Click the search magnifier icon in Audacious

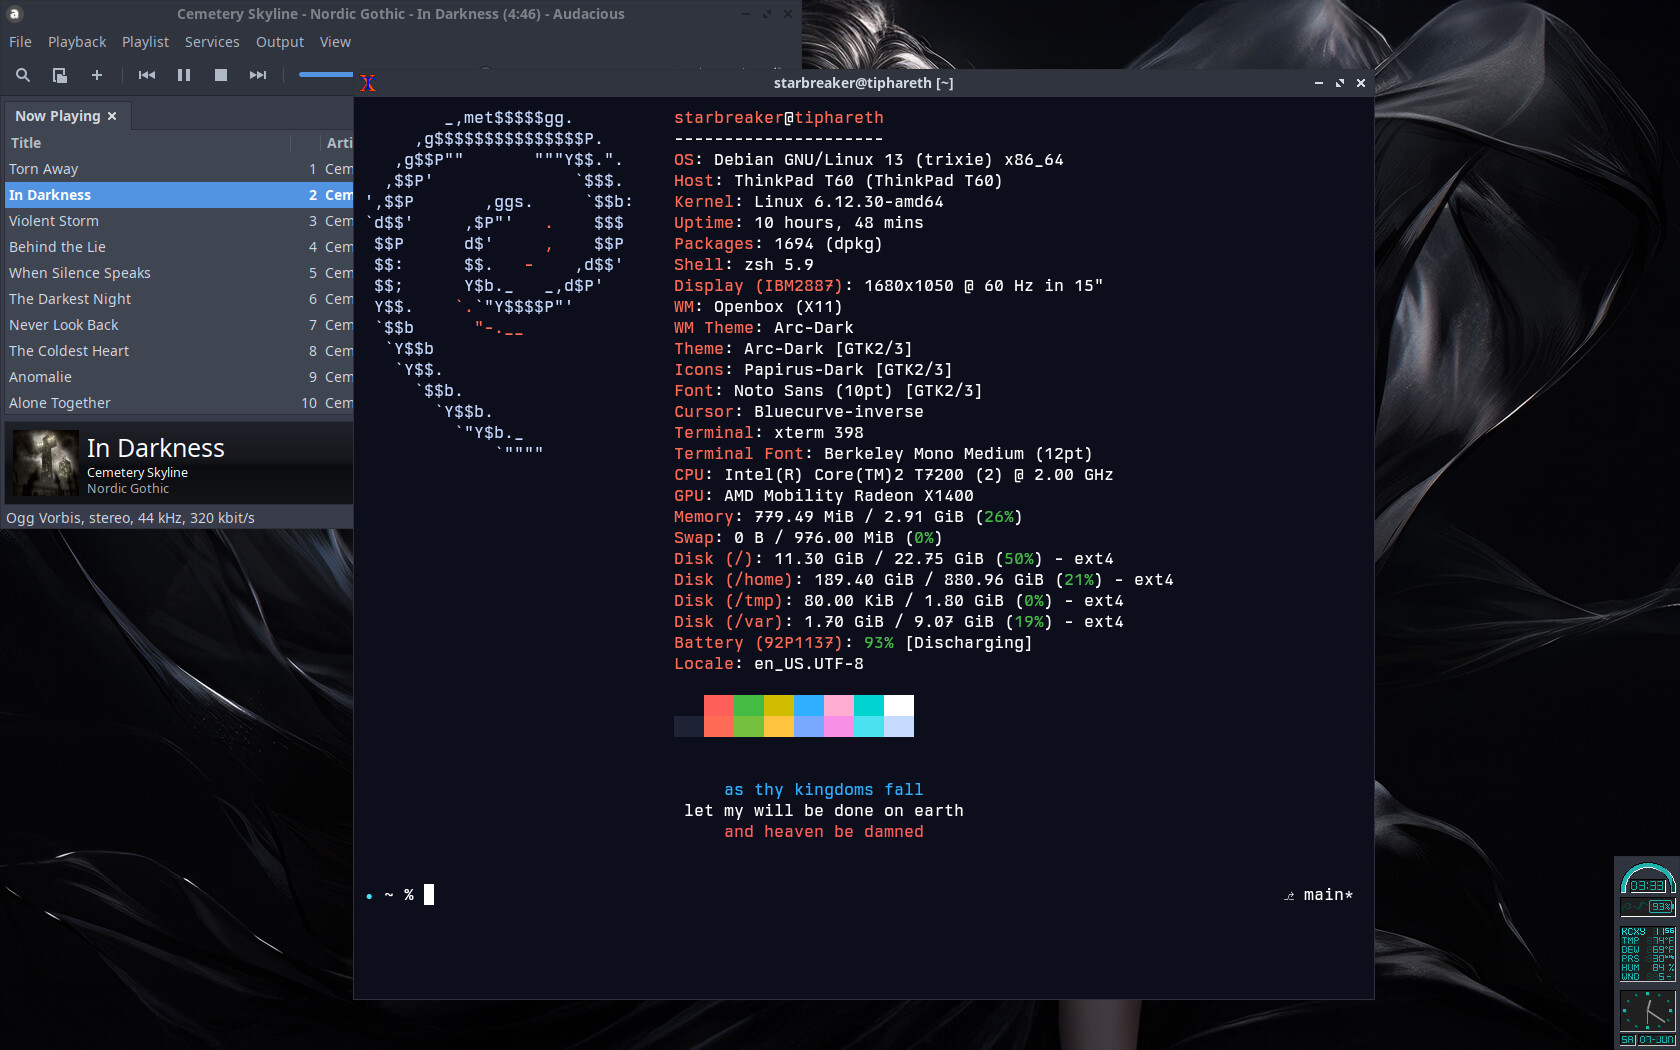[23, 75]
